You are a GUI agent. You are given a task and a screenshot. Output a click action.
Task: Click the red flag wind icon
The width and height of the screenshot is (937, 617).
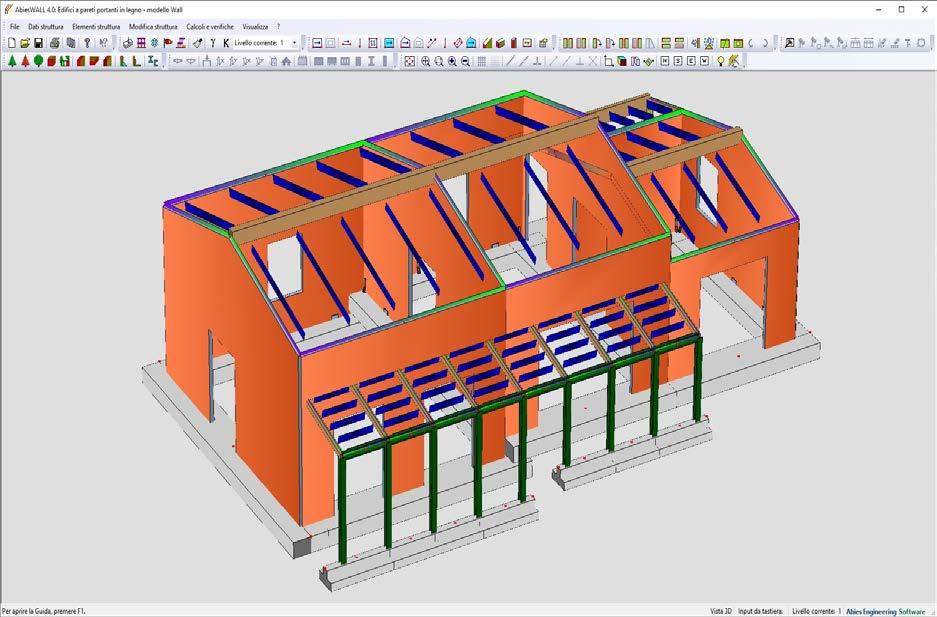click(168, 43)
